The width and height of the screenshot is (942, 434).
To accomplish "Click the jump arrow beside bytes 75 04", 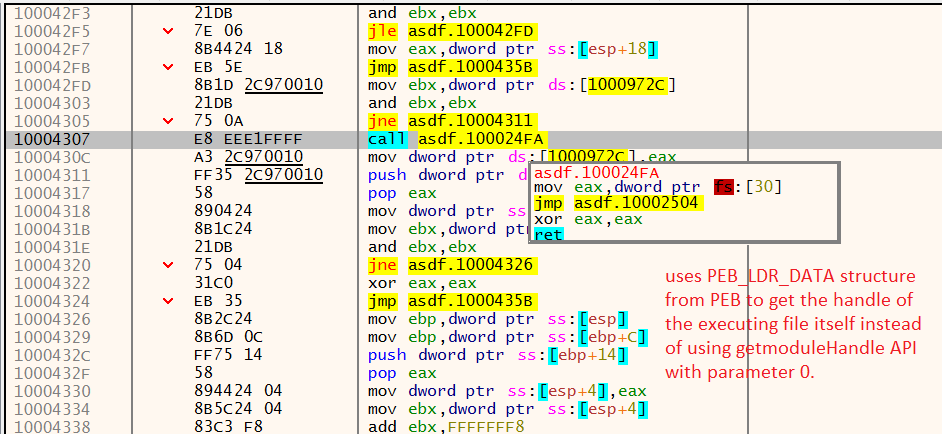I will click(x=168, y=265).
